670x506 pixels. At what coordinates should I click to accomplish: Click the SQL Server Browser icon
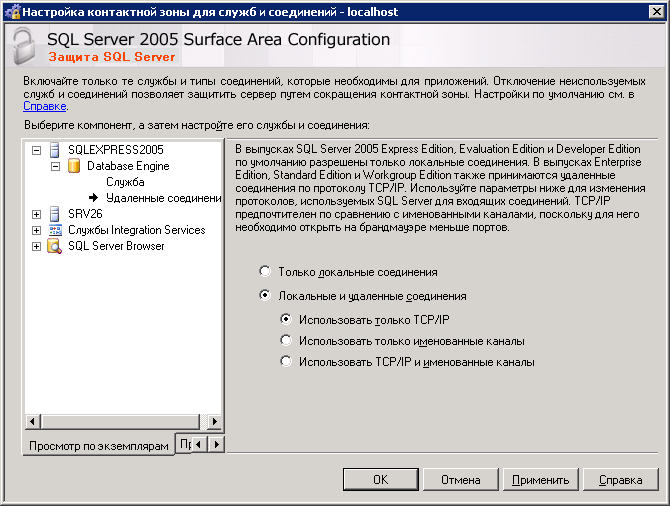(x=54, y=246)
